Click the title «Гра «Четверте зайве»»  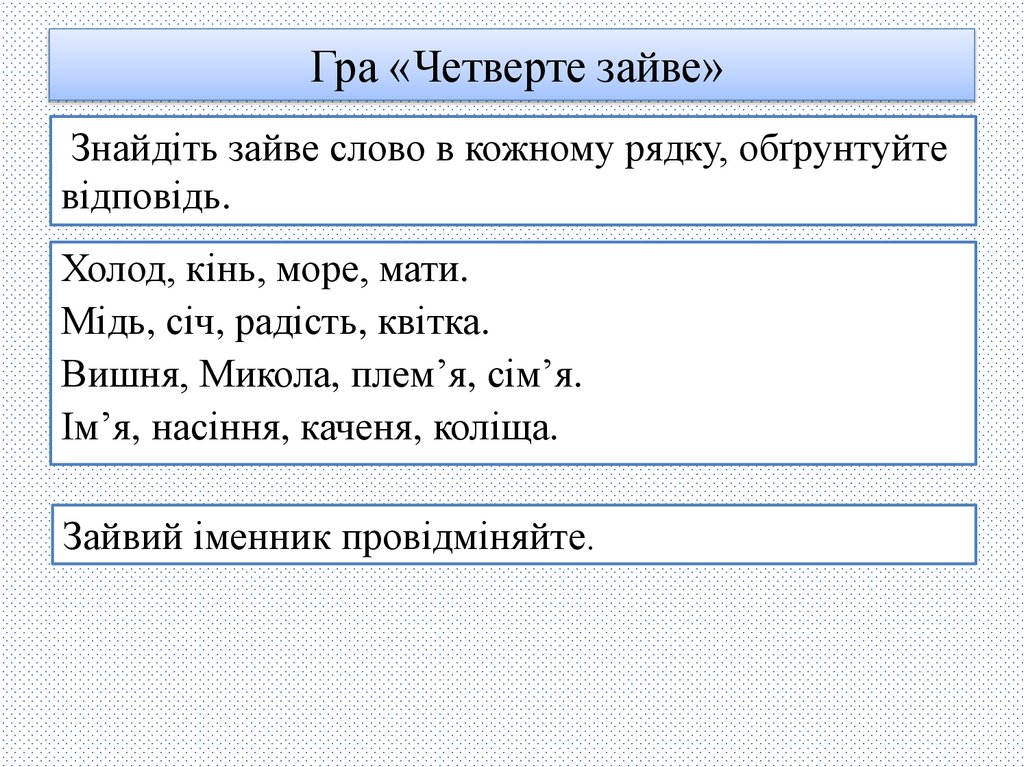pos(512,68)
